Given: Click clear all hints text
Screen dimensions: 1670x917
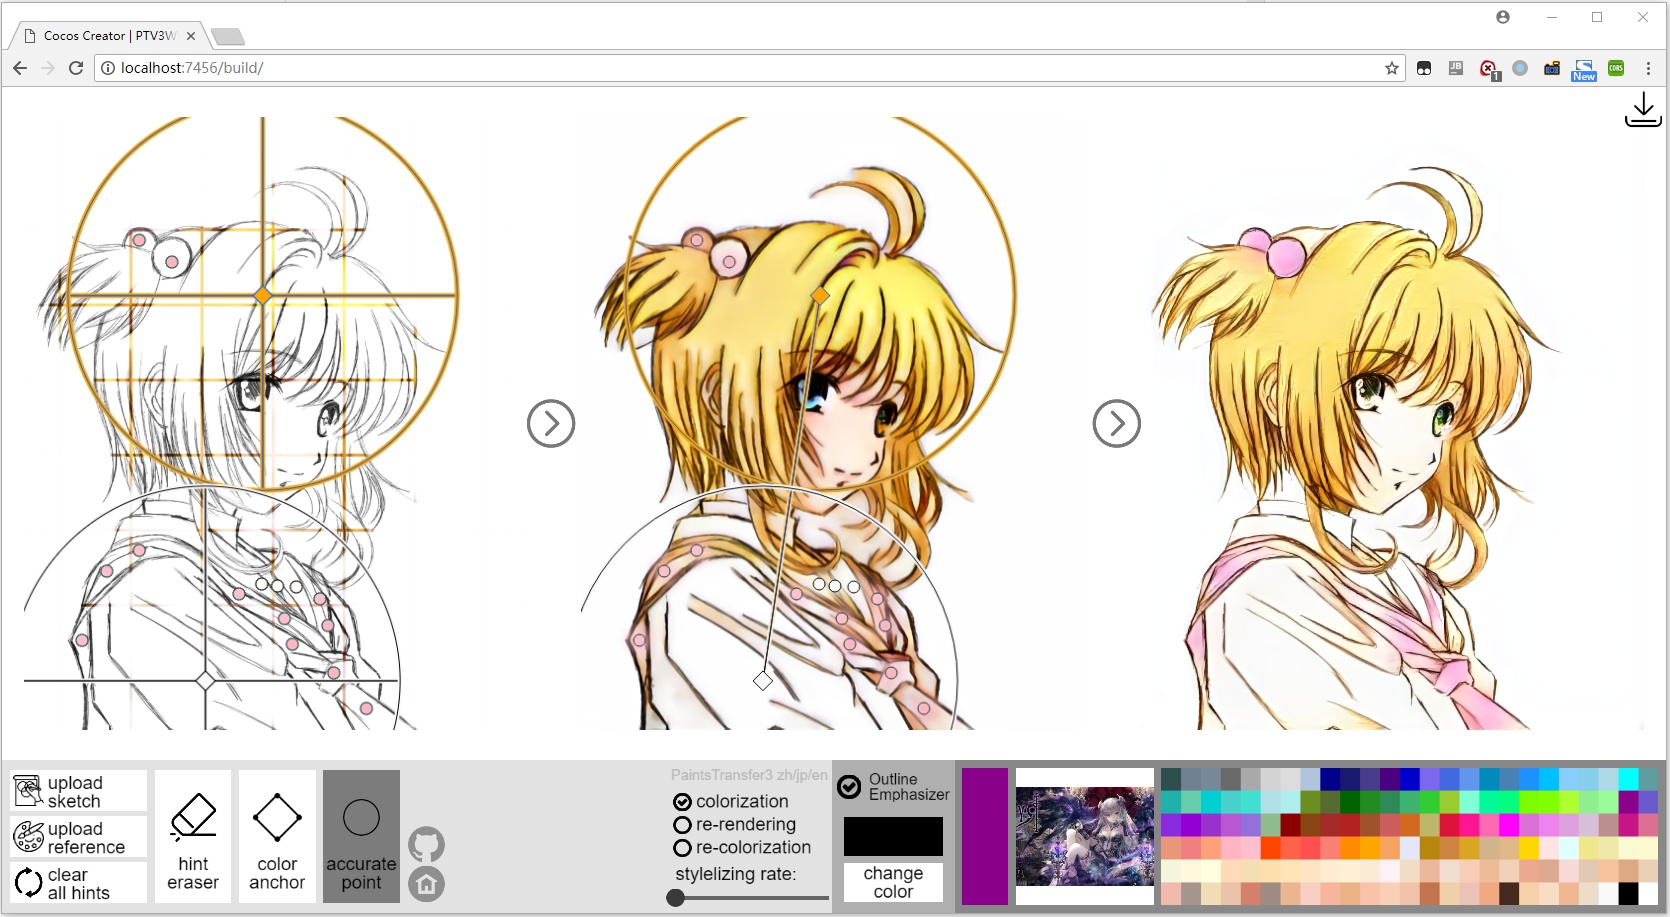Looking at the screenshot, I should (78, 884).
